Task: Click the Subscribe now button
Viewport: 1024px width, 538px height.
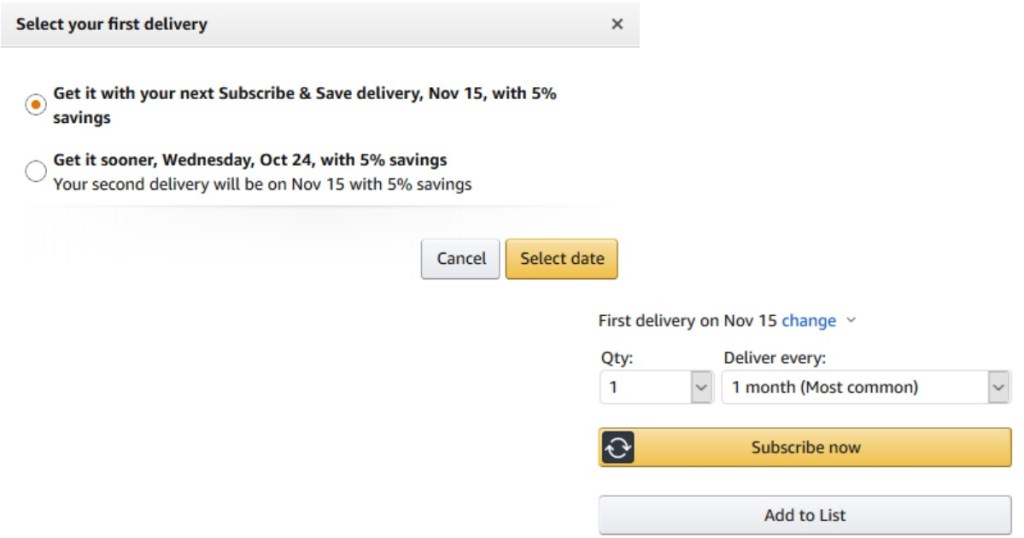Action: coord(805,447)
